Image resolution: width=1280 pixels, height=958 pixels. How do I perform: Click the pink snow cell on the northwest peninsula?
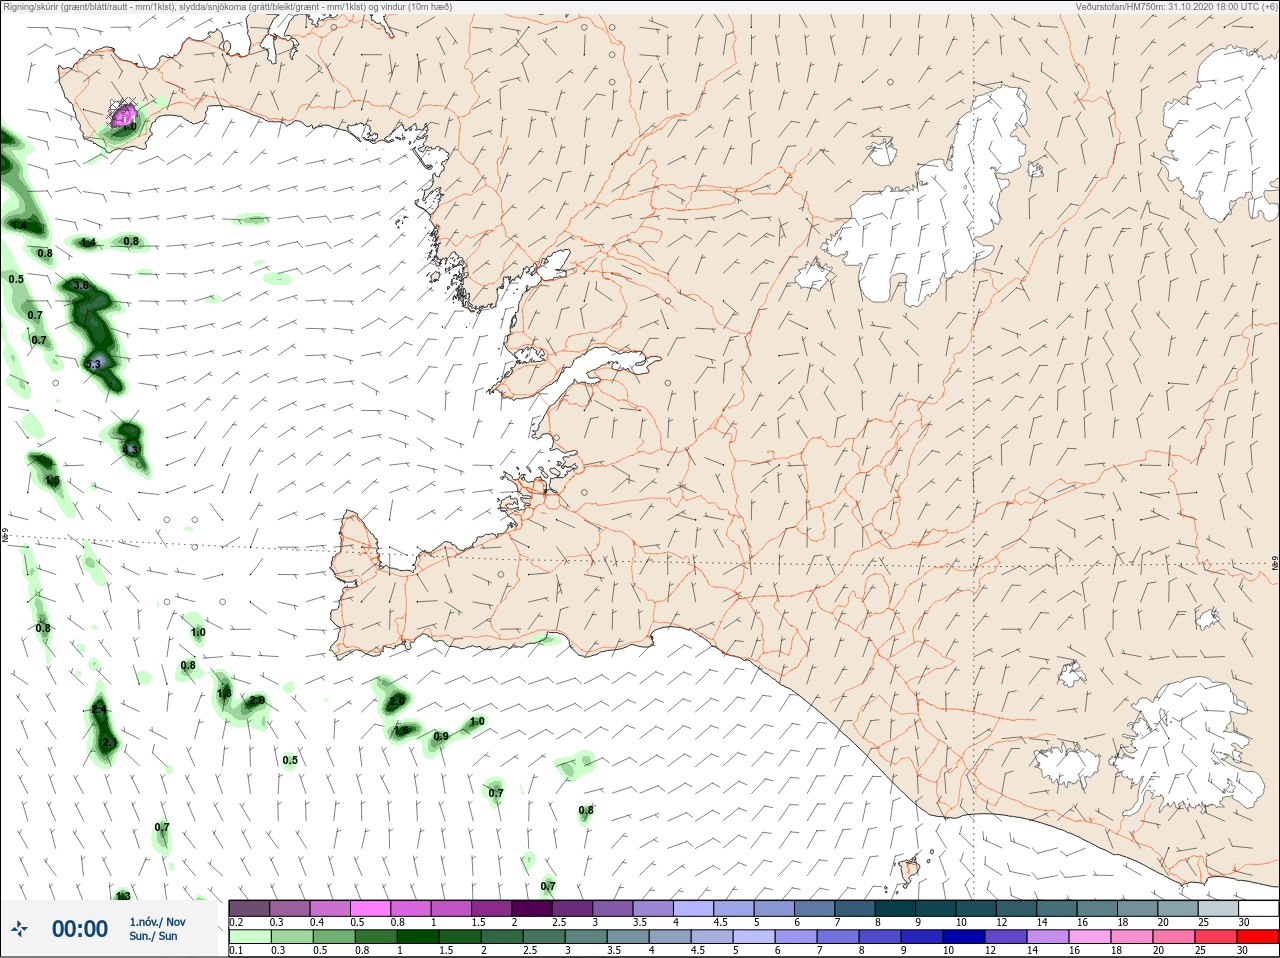coord(124,116)
